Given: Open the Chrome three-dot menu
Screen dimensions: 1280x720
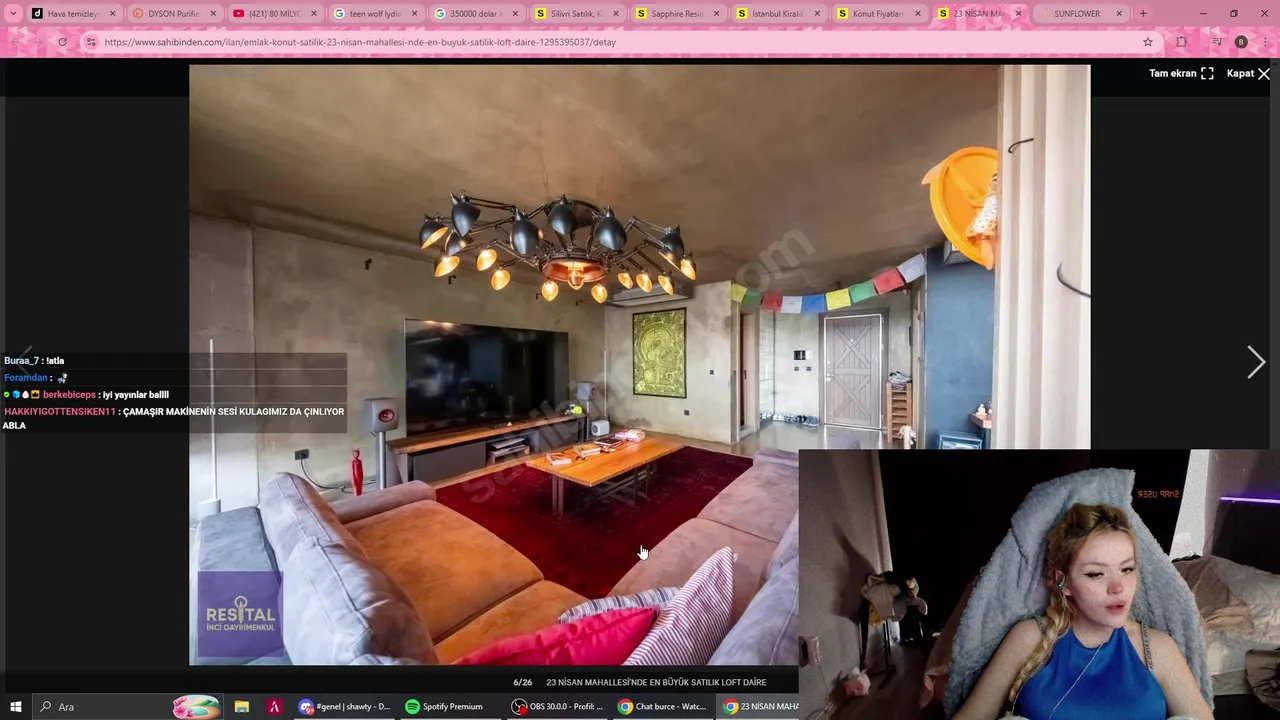Looking at the screenshot, I should tap(1266, 42).
